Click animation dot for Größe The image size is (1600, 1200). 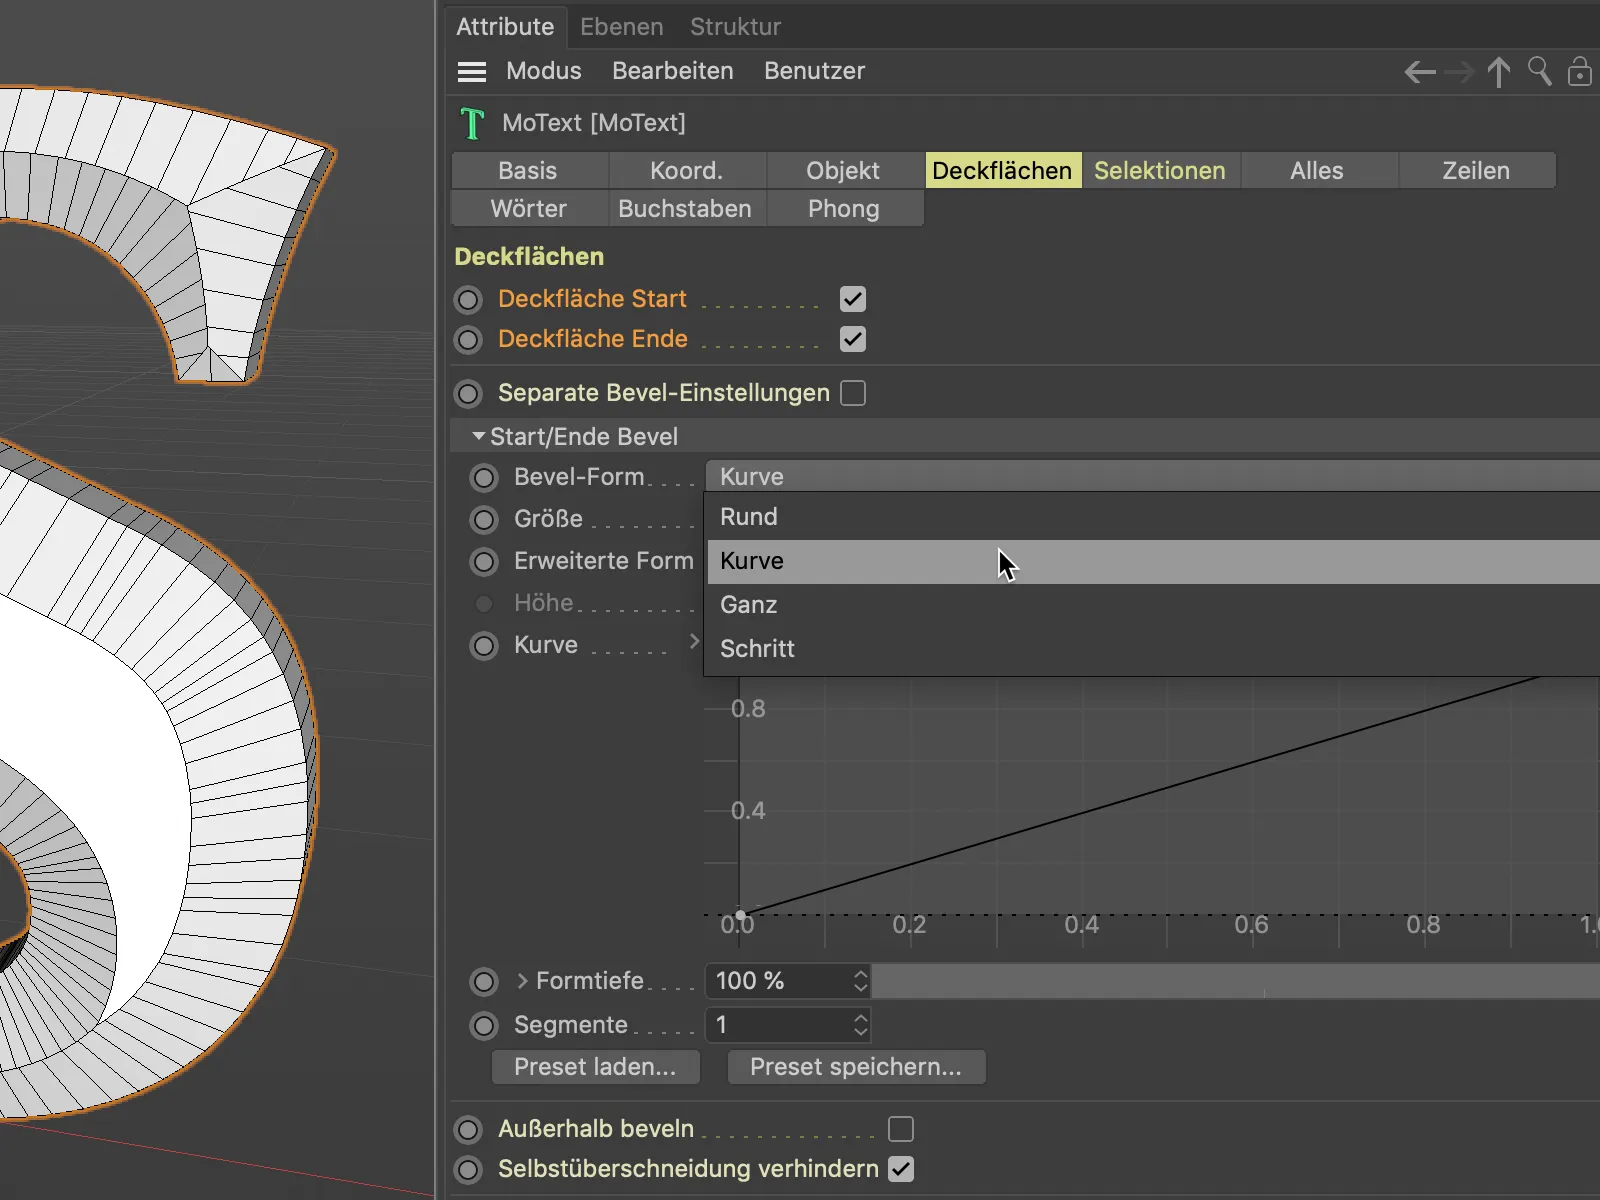coord(484,520)
